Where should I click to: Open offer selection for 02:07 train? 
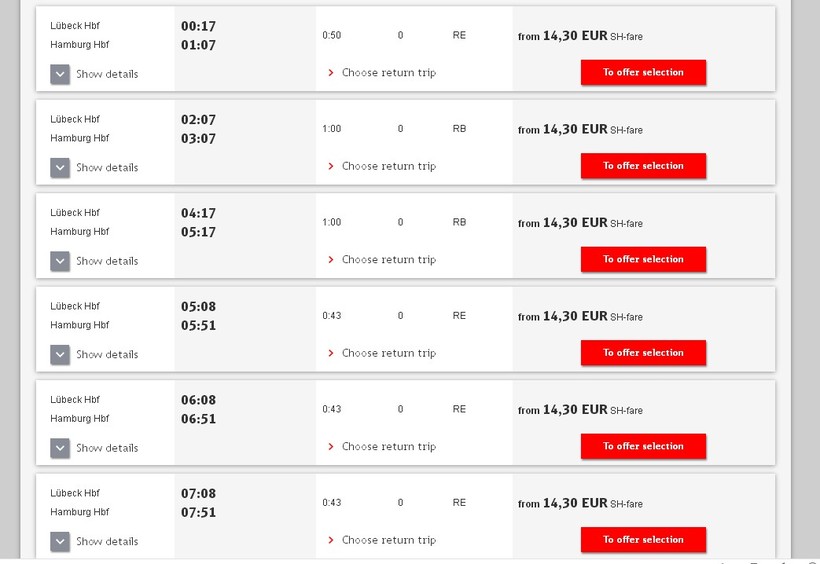pyautogui.click(x=643, y=166)
